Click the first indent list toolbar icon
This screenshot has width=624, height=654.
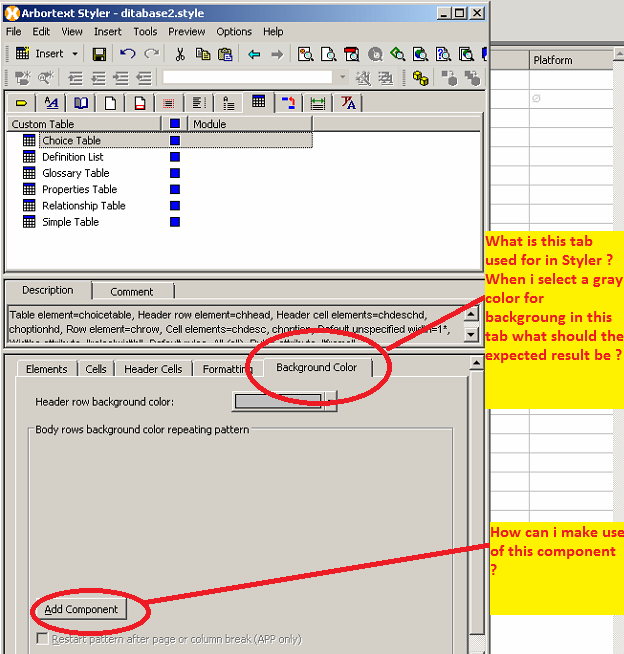75,78
